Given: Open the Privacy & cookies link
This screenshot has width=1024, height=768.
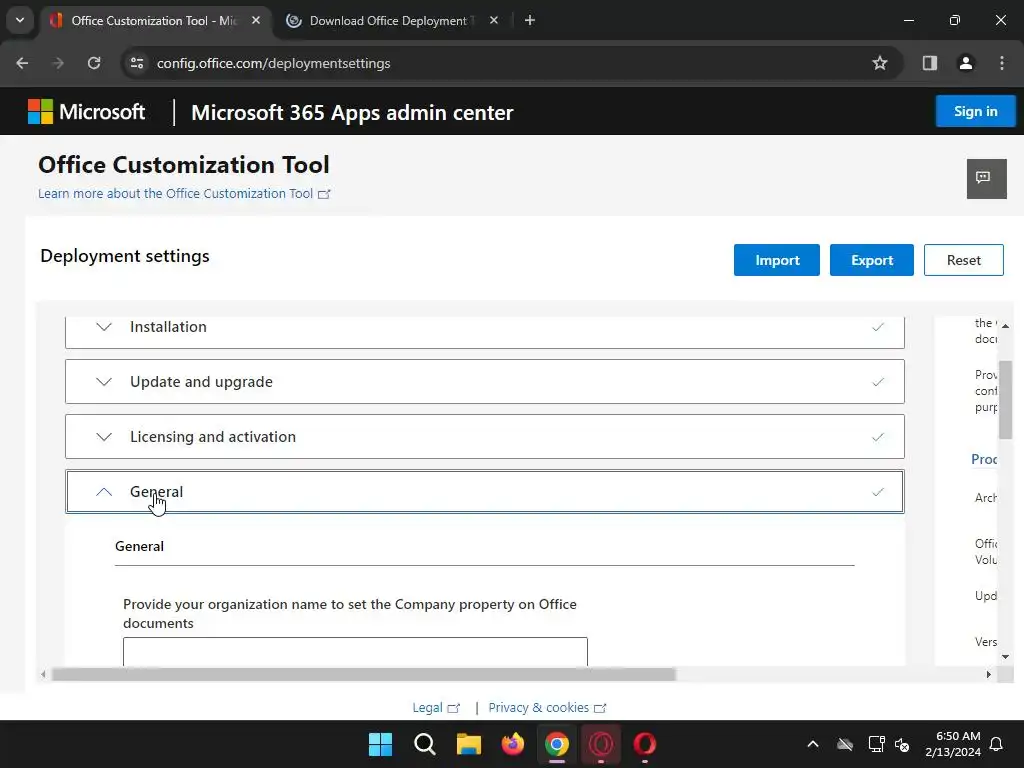Looking at the screenshot, I should point(547,707).
